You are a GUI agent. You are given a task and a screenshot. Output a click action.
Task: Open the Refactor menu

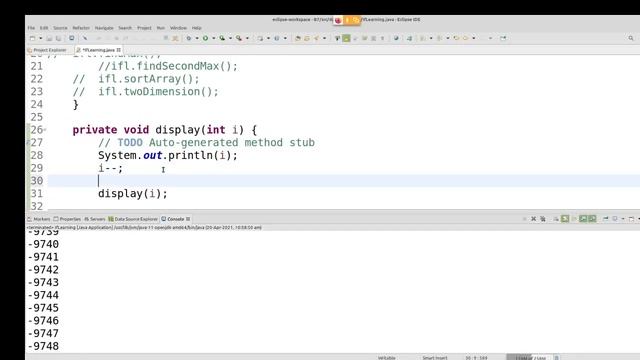[81, 28]
